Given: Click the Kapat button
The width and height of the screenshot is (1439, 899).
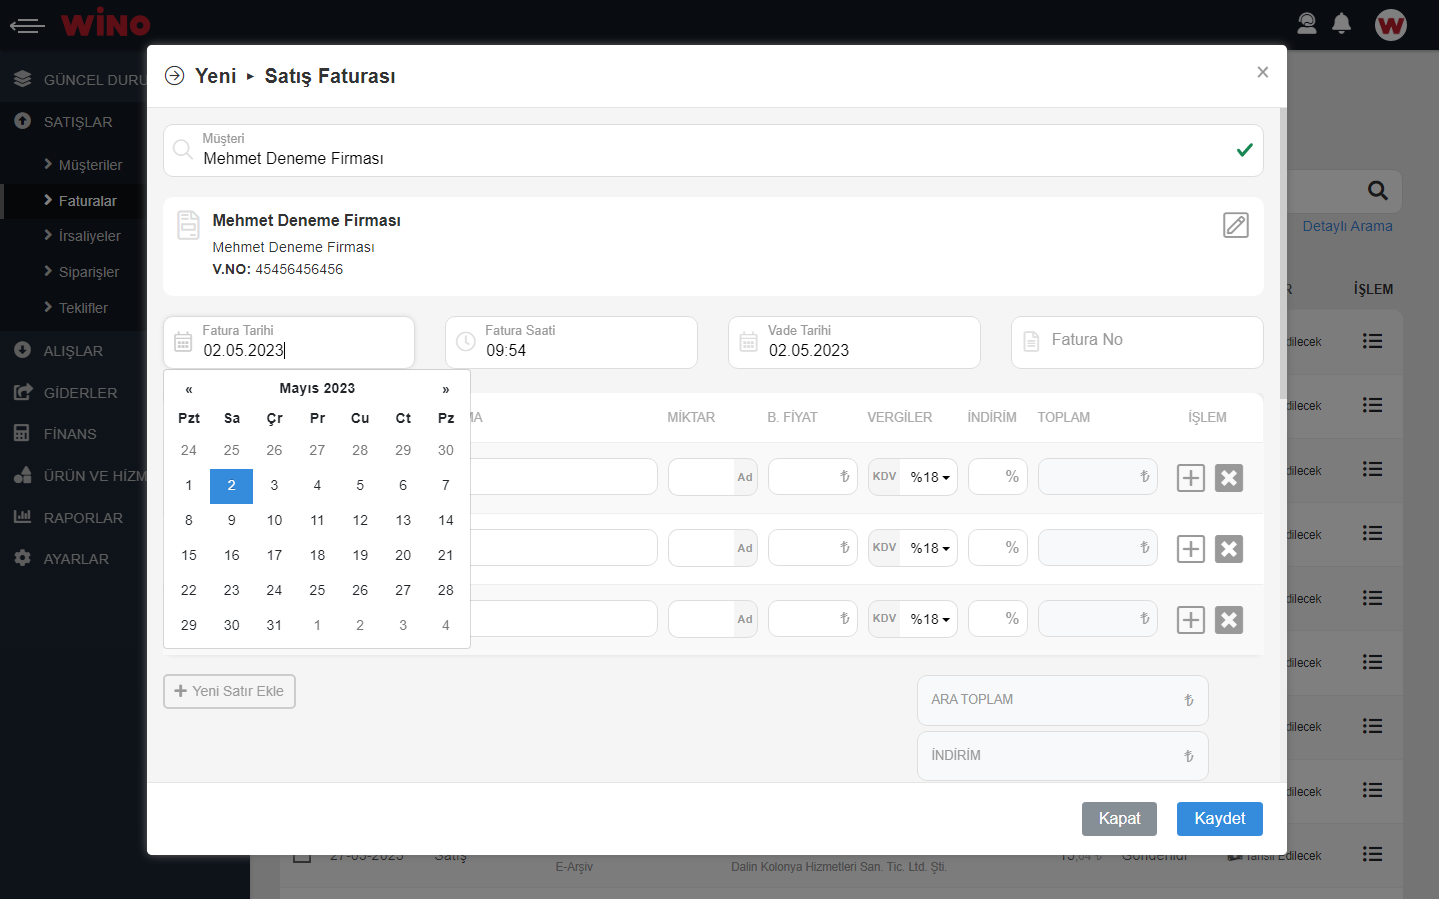Looking at the screenshot, I should pos(1119,819).
